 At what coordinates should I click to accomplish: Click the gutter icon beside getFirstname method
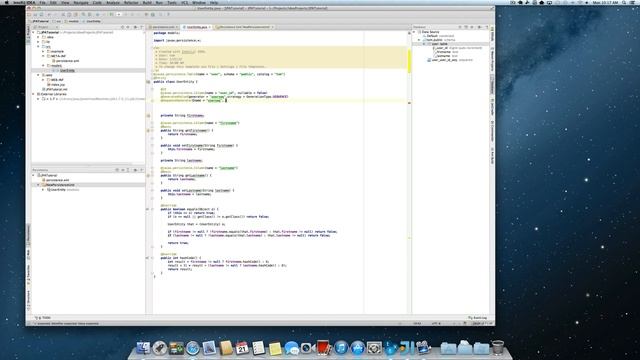point(149,131)
